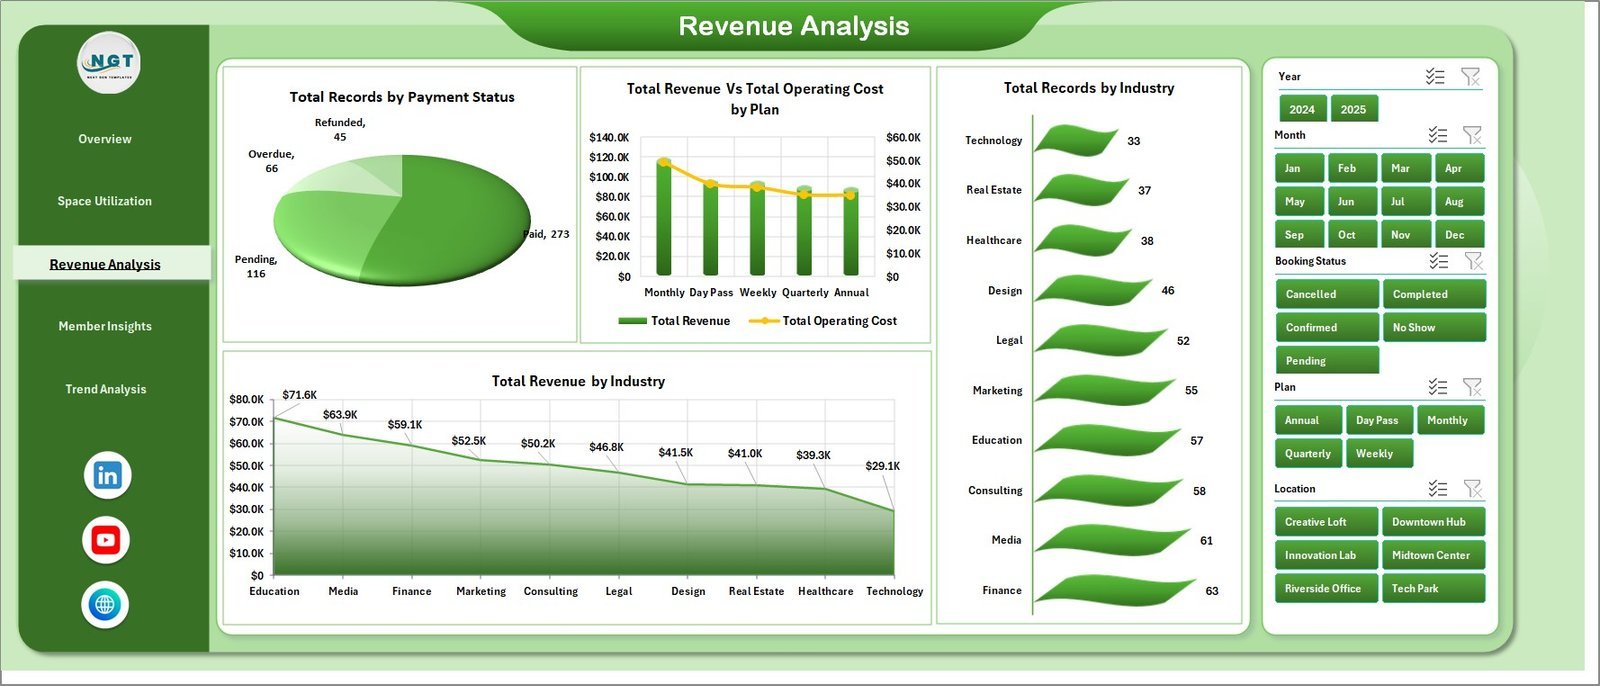This screenshot has height=686, width=1600.
Task: Toggle multi-select icon for Plan slicer
Action: [x=1437, y=387]
